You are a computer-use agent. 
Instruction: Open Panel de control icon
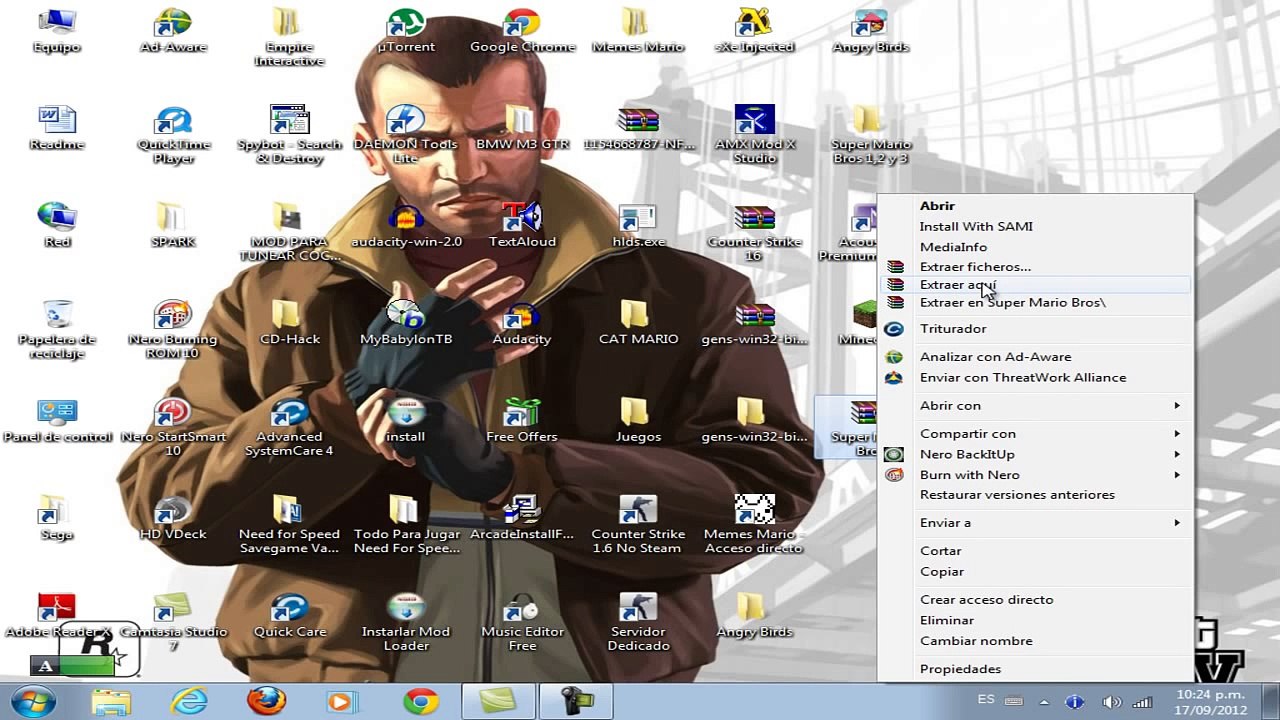pyautogui.click(x=57, y=420)
